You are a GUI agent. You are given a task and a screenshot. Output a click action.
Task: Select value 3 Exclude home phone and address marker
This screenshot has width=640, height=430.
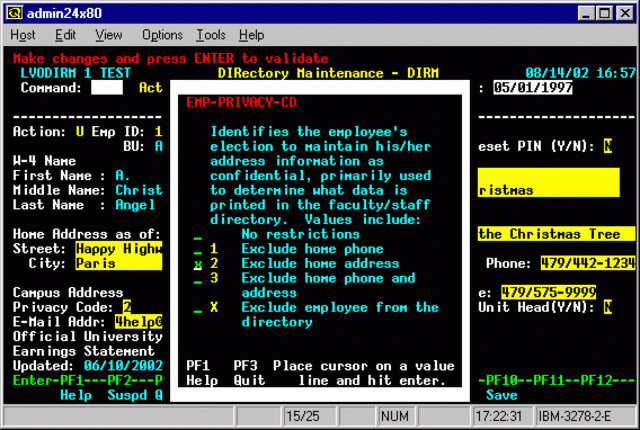(198, 279)
